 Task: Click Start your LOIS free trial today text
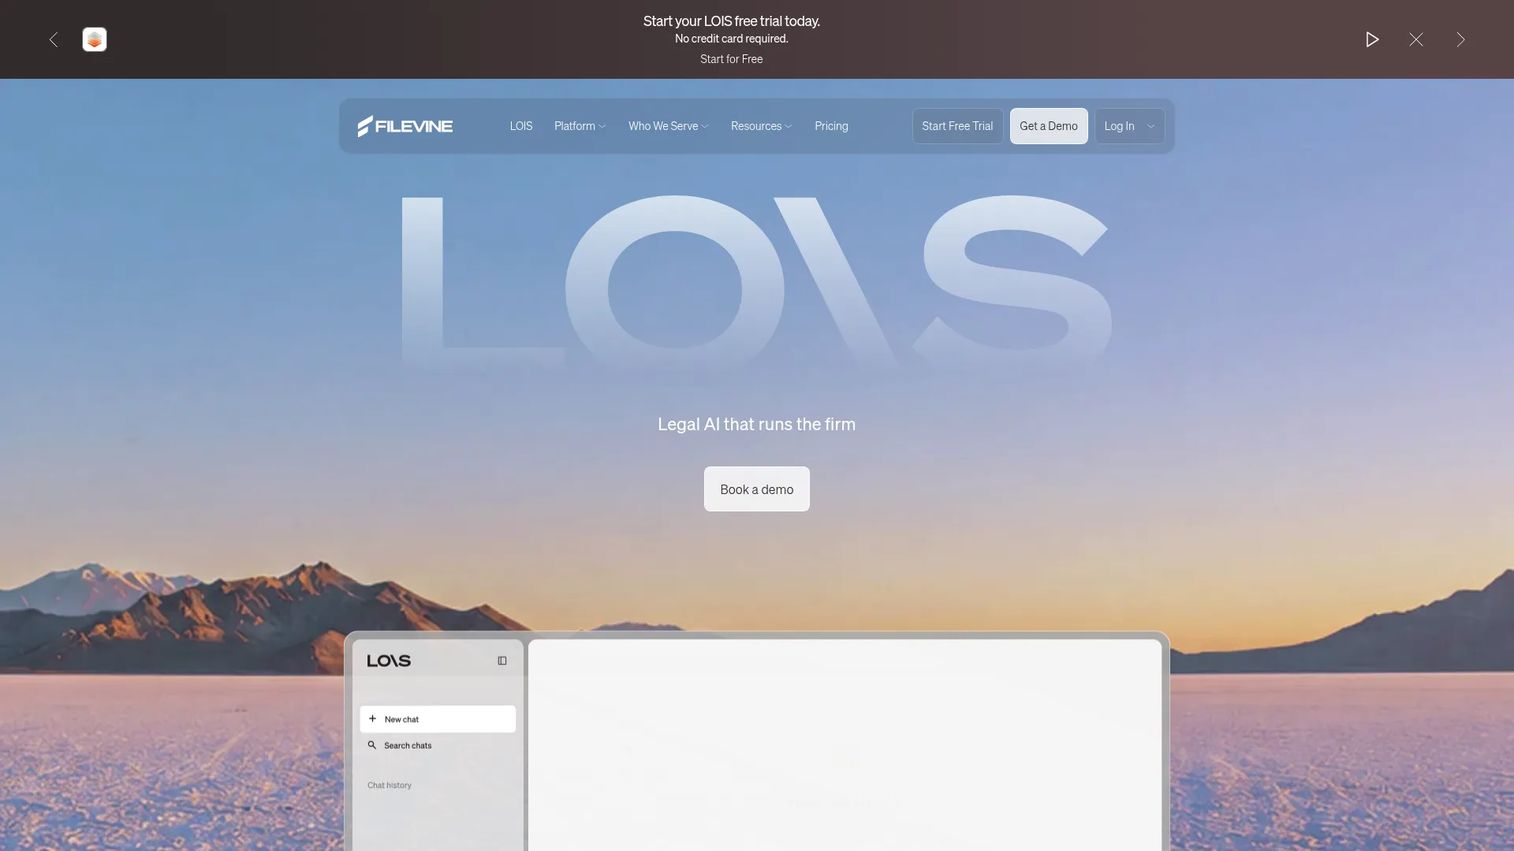(x=731, y=21)
